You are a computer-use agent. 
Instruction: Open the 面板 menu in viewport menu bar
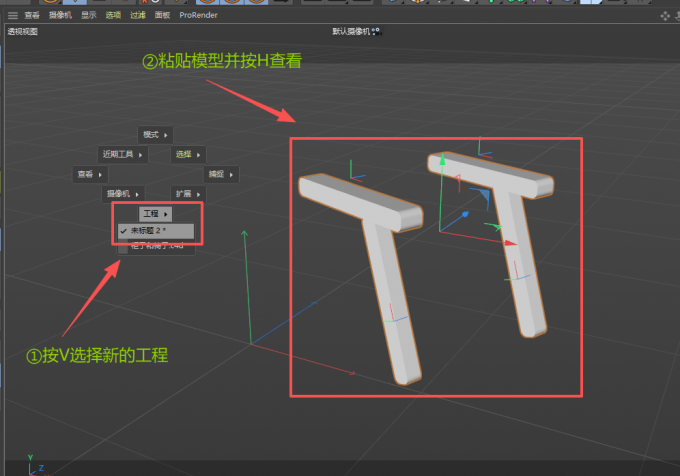coord(162,16)
